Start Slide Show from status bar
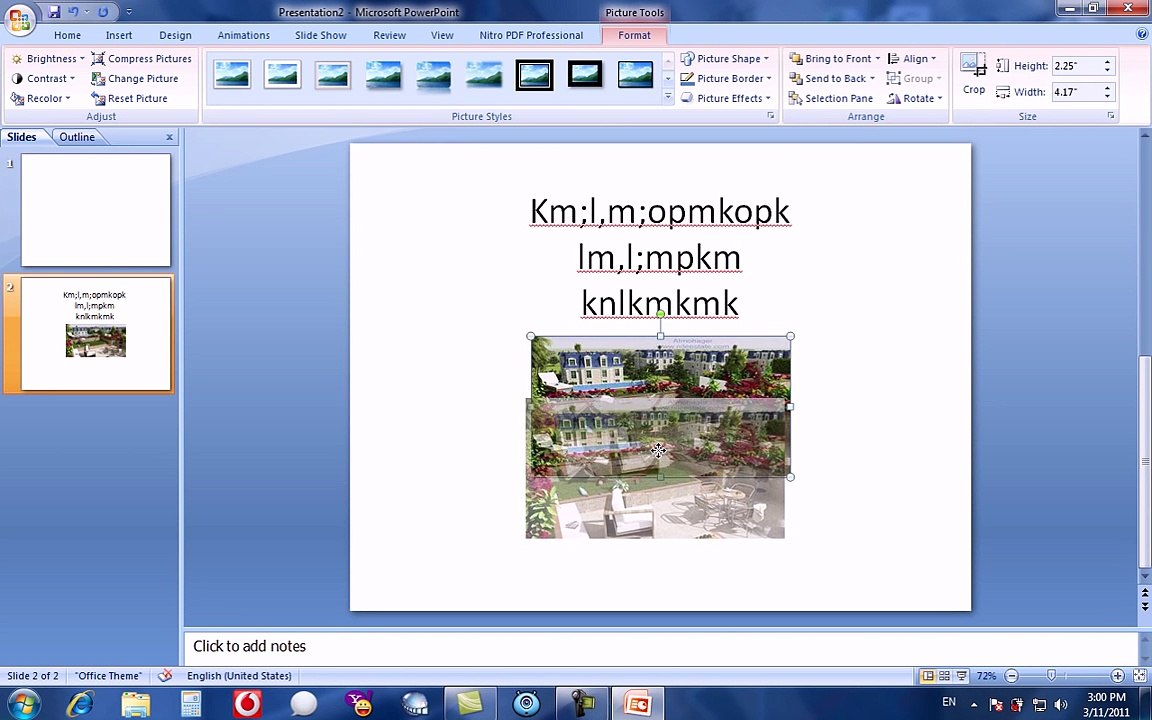The image size is (1152, 720). coord(961,676)
